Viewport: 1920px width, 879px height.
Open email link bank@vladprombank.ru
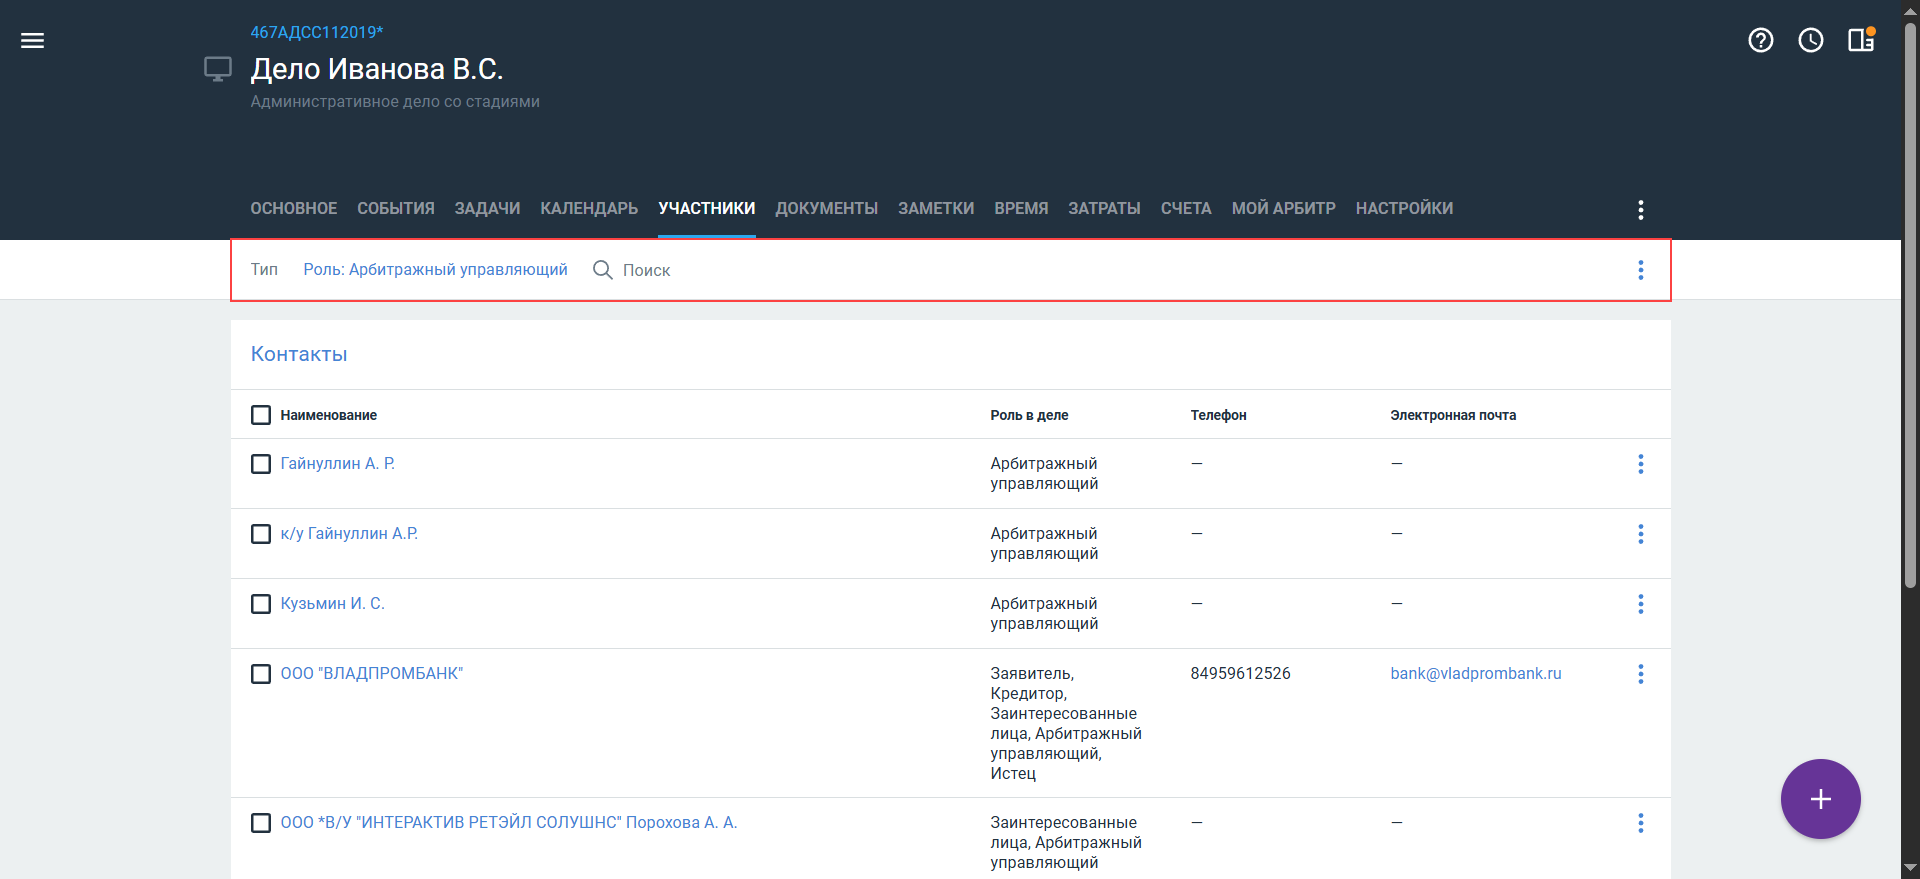point(1475,674)
